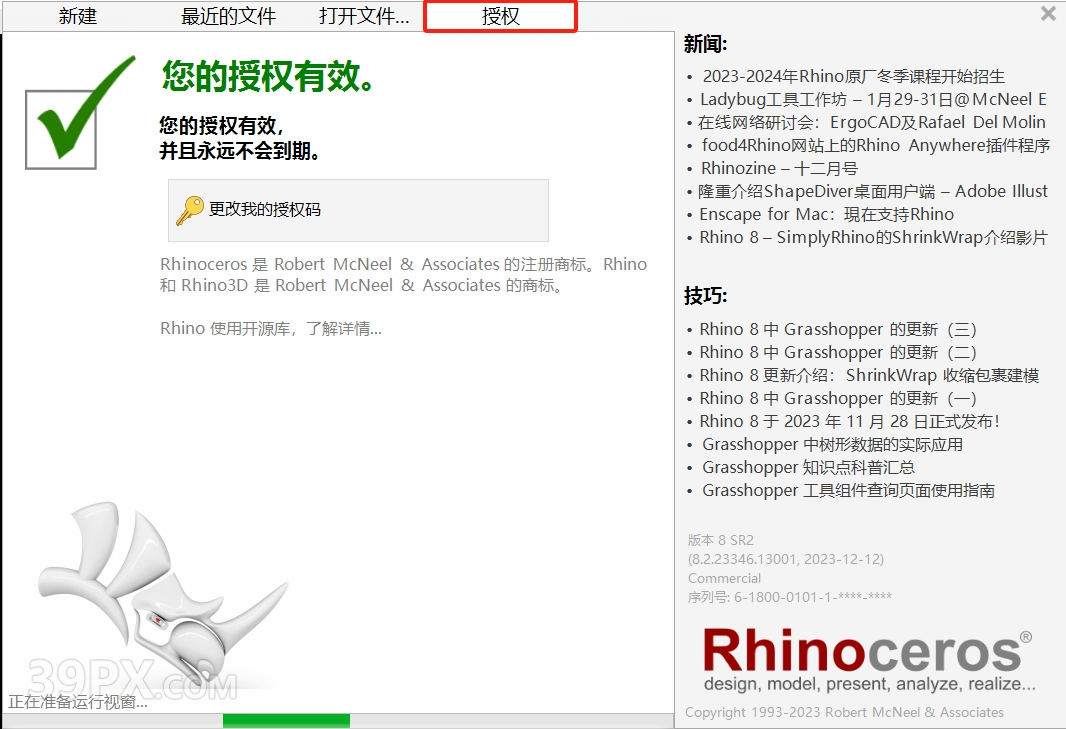
Task: Click the white rhino mascot image
Action: pyautogui.click(x=162, y=594)
